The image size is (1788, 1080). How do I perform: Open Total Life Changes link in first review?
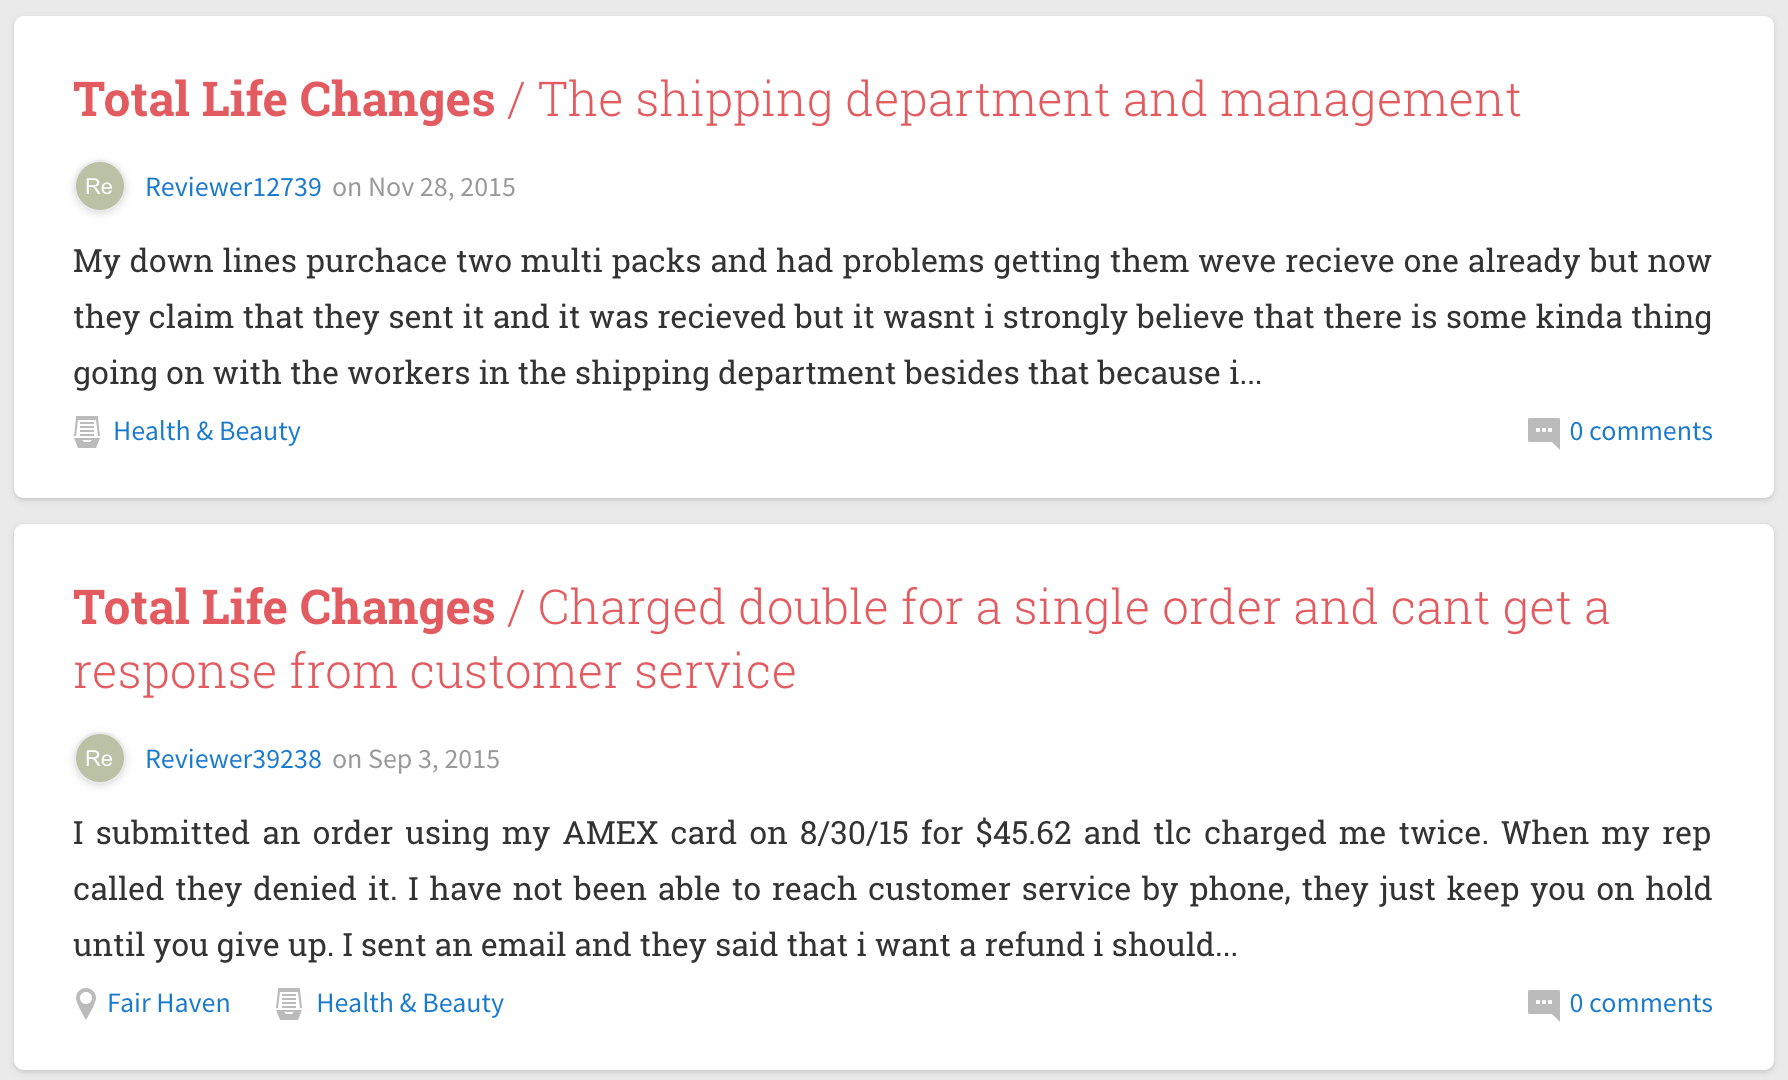[284, 100]
